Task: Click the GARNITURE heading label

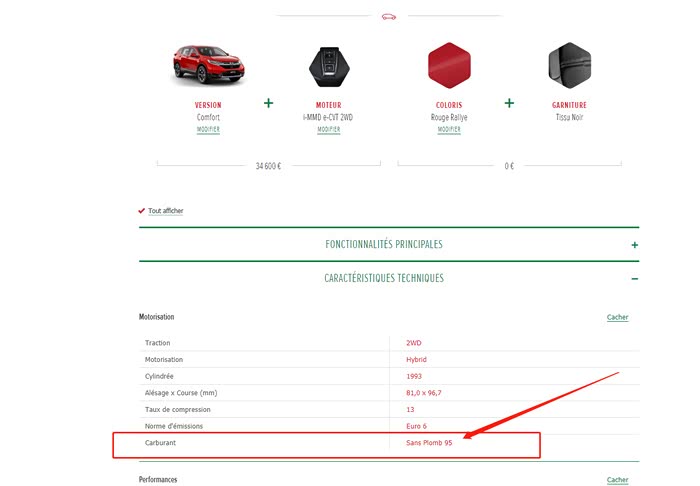Action: click(x=569, y=105)
